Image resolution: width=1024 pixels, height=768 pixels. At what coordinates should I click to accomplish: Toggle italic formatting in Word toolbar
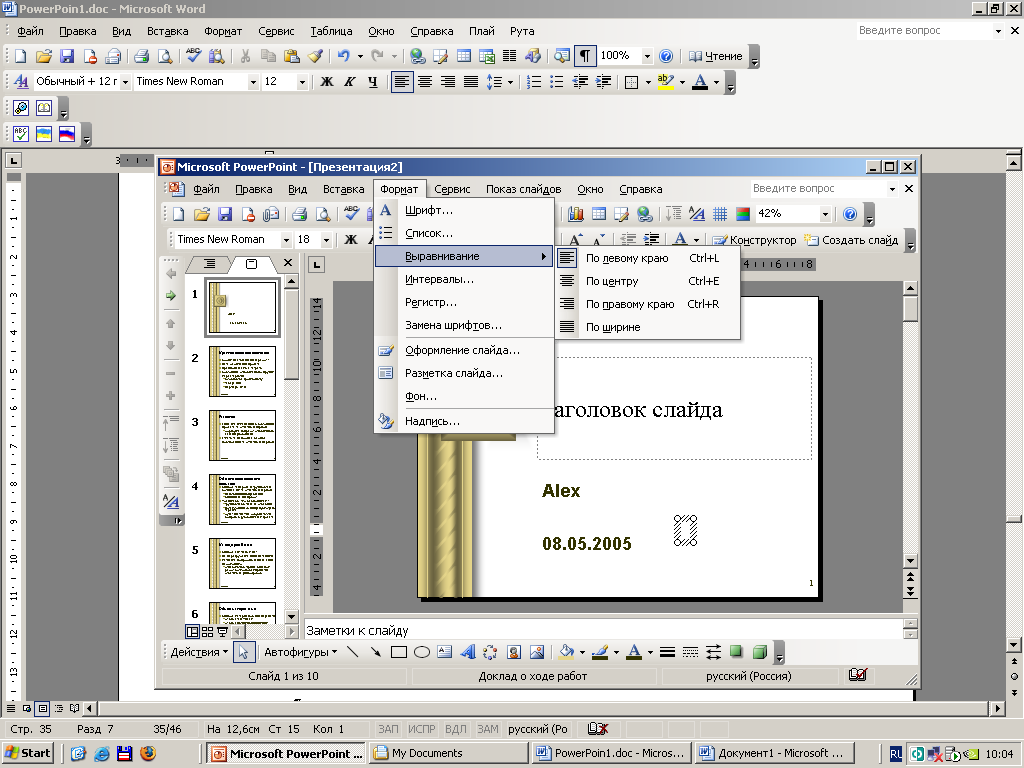(349, 82)
